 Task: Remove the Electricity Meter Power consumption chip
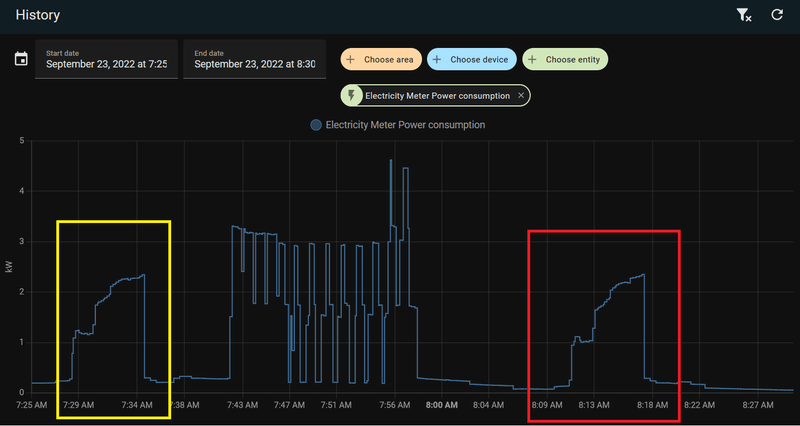[x=520, y=95]
